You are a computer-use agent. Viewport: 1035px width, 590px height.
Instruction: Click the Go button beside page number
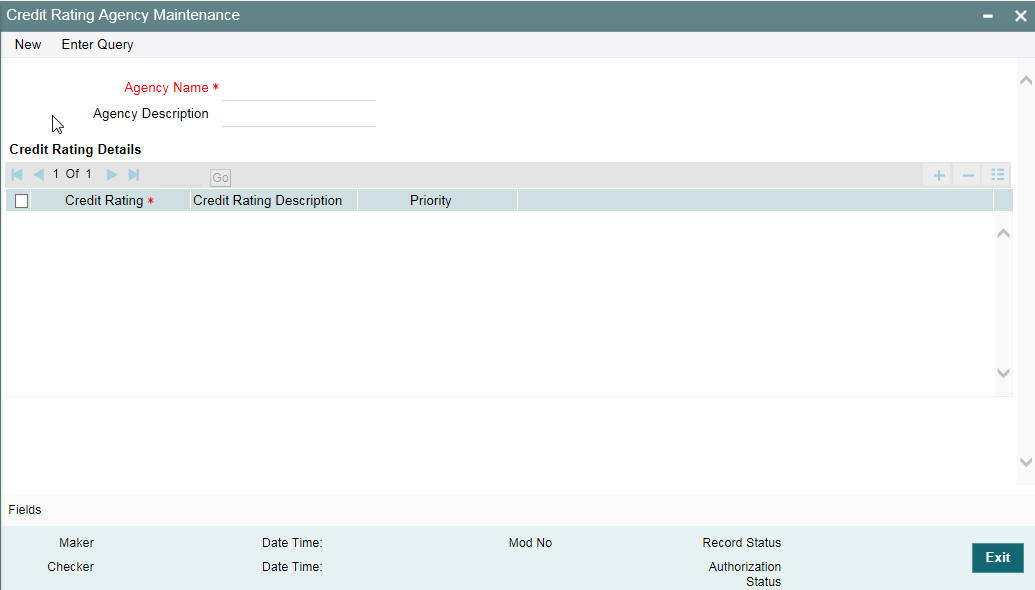click(220, 178)
